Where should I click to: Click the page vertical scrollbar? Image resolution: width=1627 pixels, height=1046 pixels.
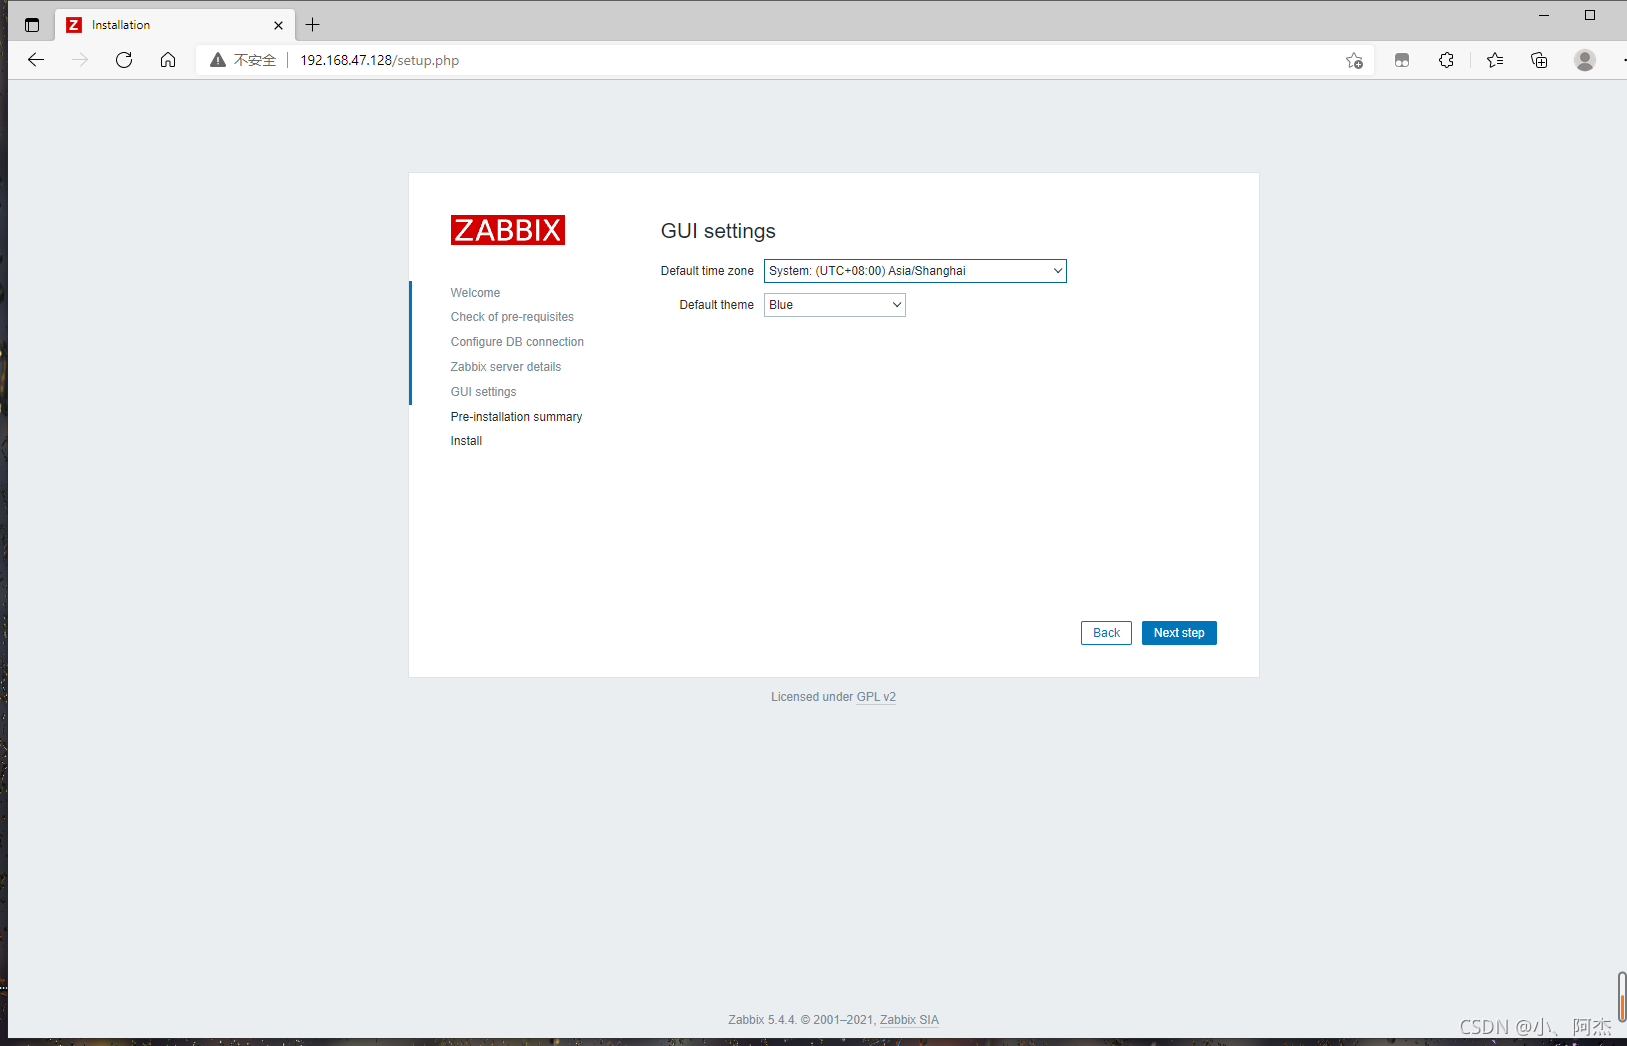click(x=1621, y=996)
